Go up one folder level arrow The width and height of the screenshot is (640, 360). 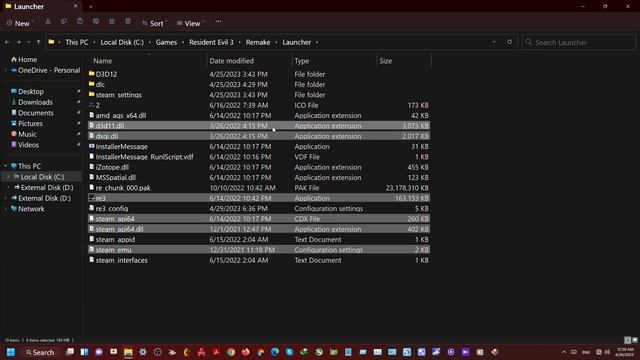click(x=38, y=42)
